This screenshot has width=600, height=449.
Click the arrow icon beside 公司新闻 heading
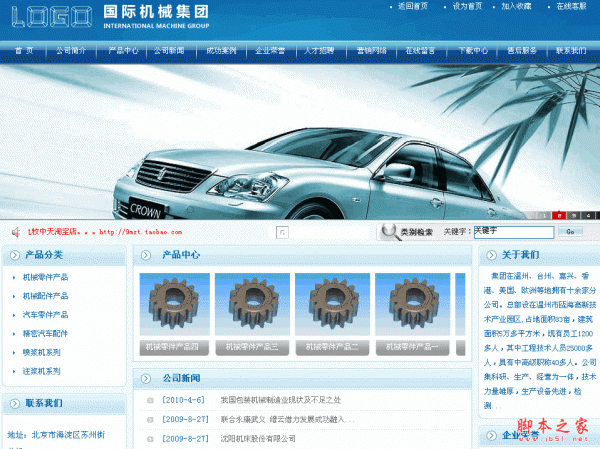pyautogui.click(x=146, y=379)
